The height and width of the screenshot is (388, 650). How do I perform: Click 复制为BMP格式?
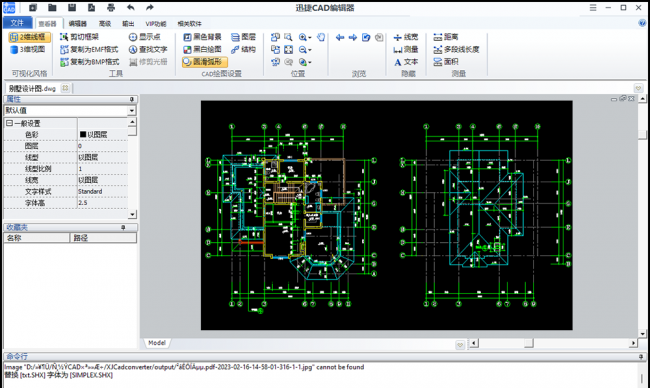[90, 62]
